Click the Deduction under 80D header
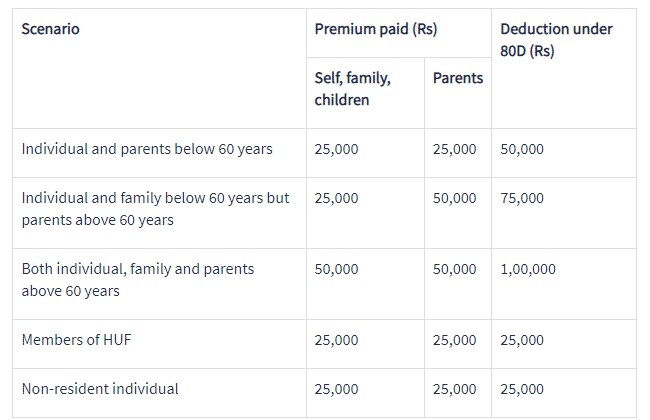The height and width of the screenshot is (420, 650). (x=556, y=40)
